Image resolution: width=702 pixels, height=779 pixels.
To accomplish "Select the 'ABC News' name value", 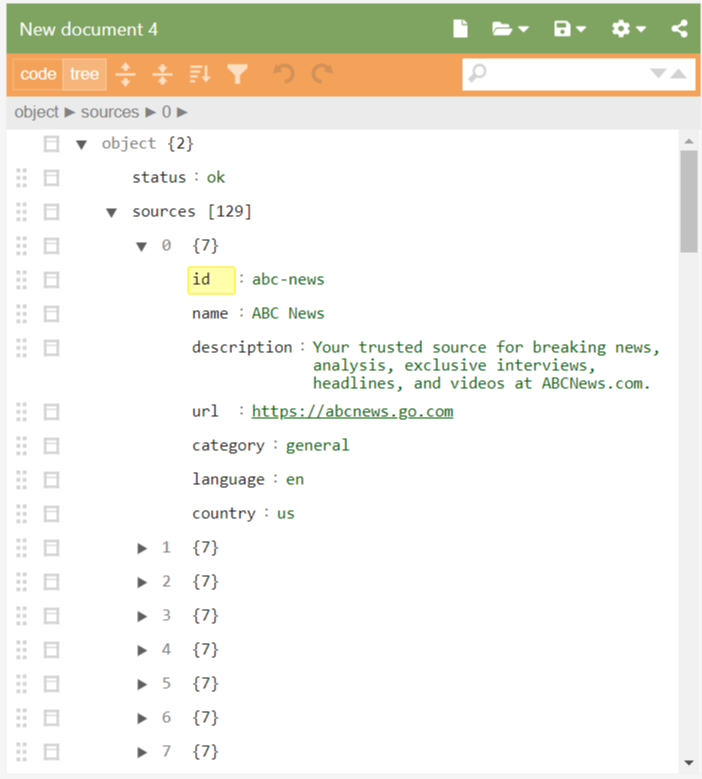I will [x=288, y=313].
